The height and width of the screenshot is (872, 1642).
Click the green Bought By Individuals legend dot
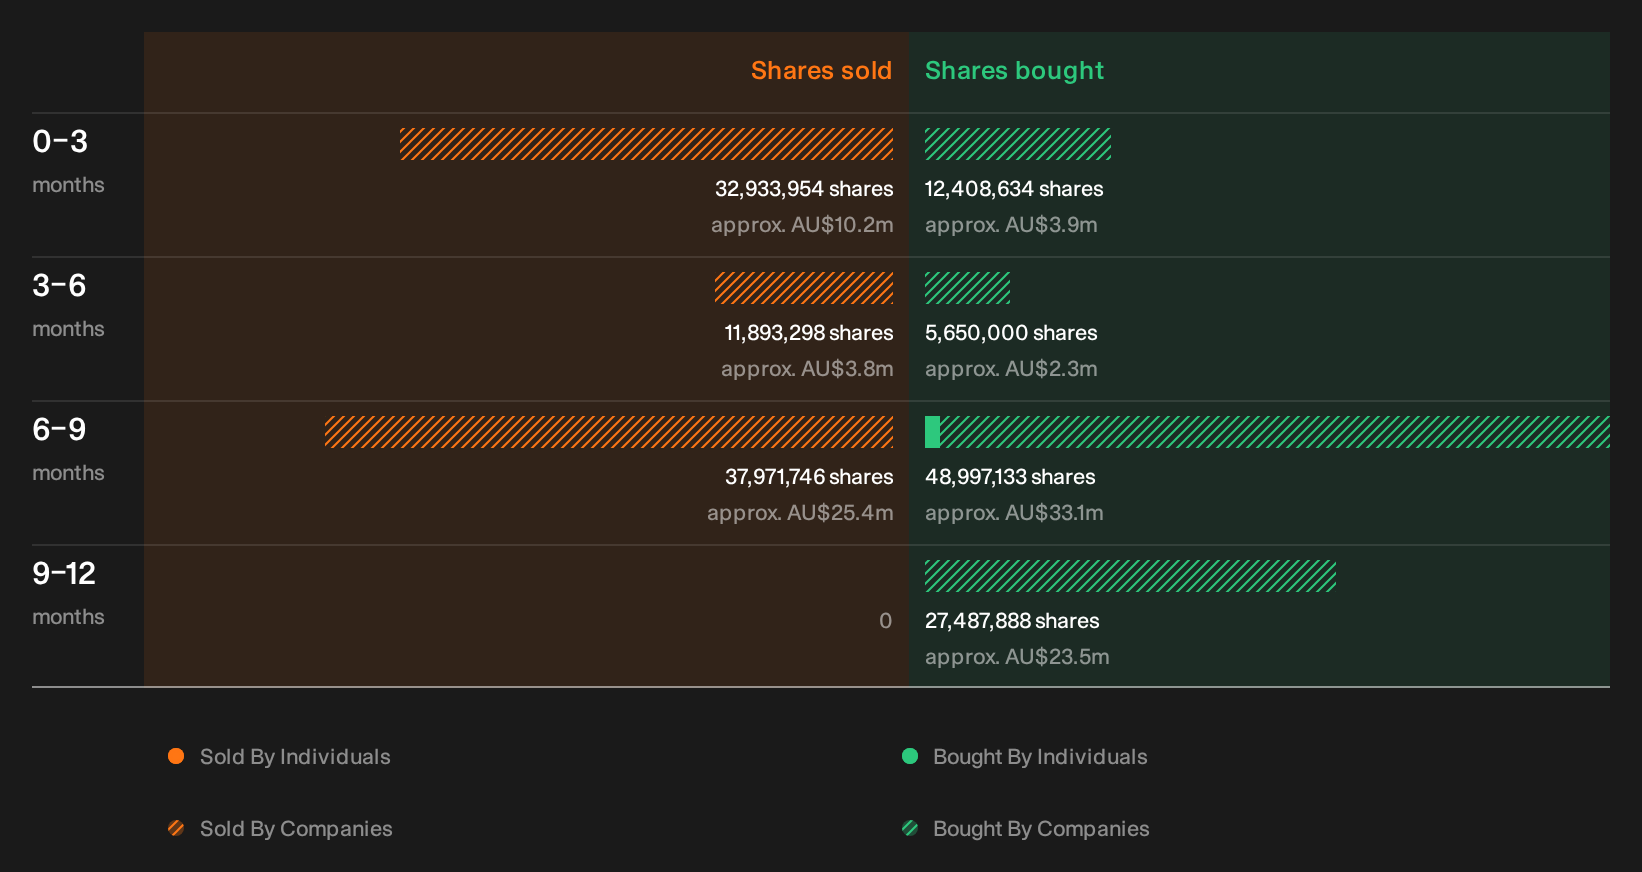(910, 756)
